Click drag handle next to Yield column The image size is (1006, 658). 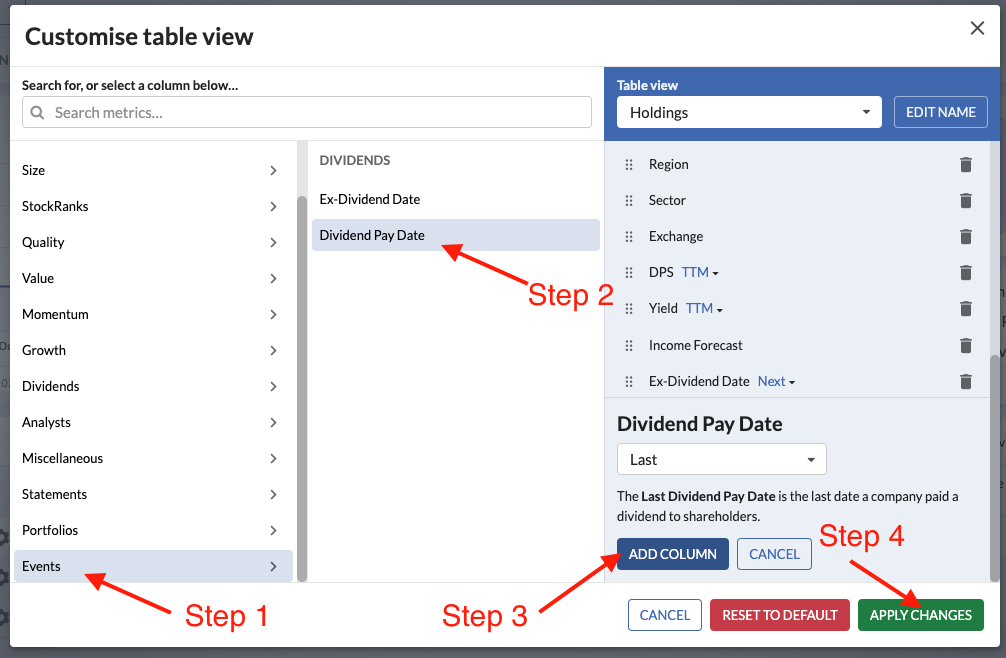(629, 309)
